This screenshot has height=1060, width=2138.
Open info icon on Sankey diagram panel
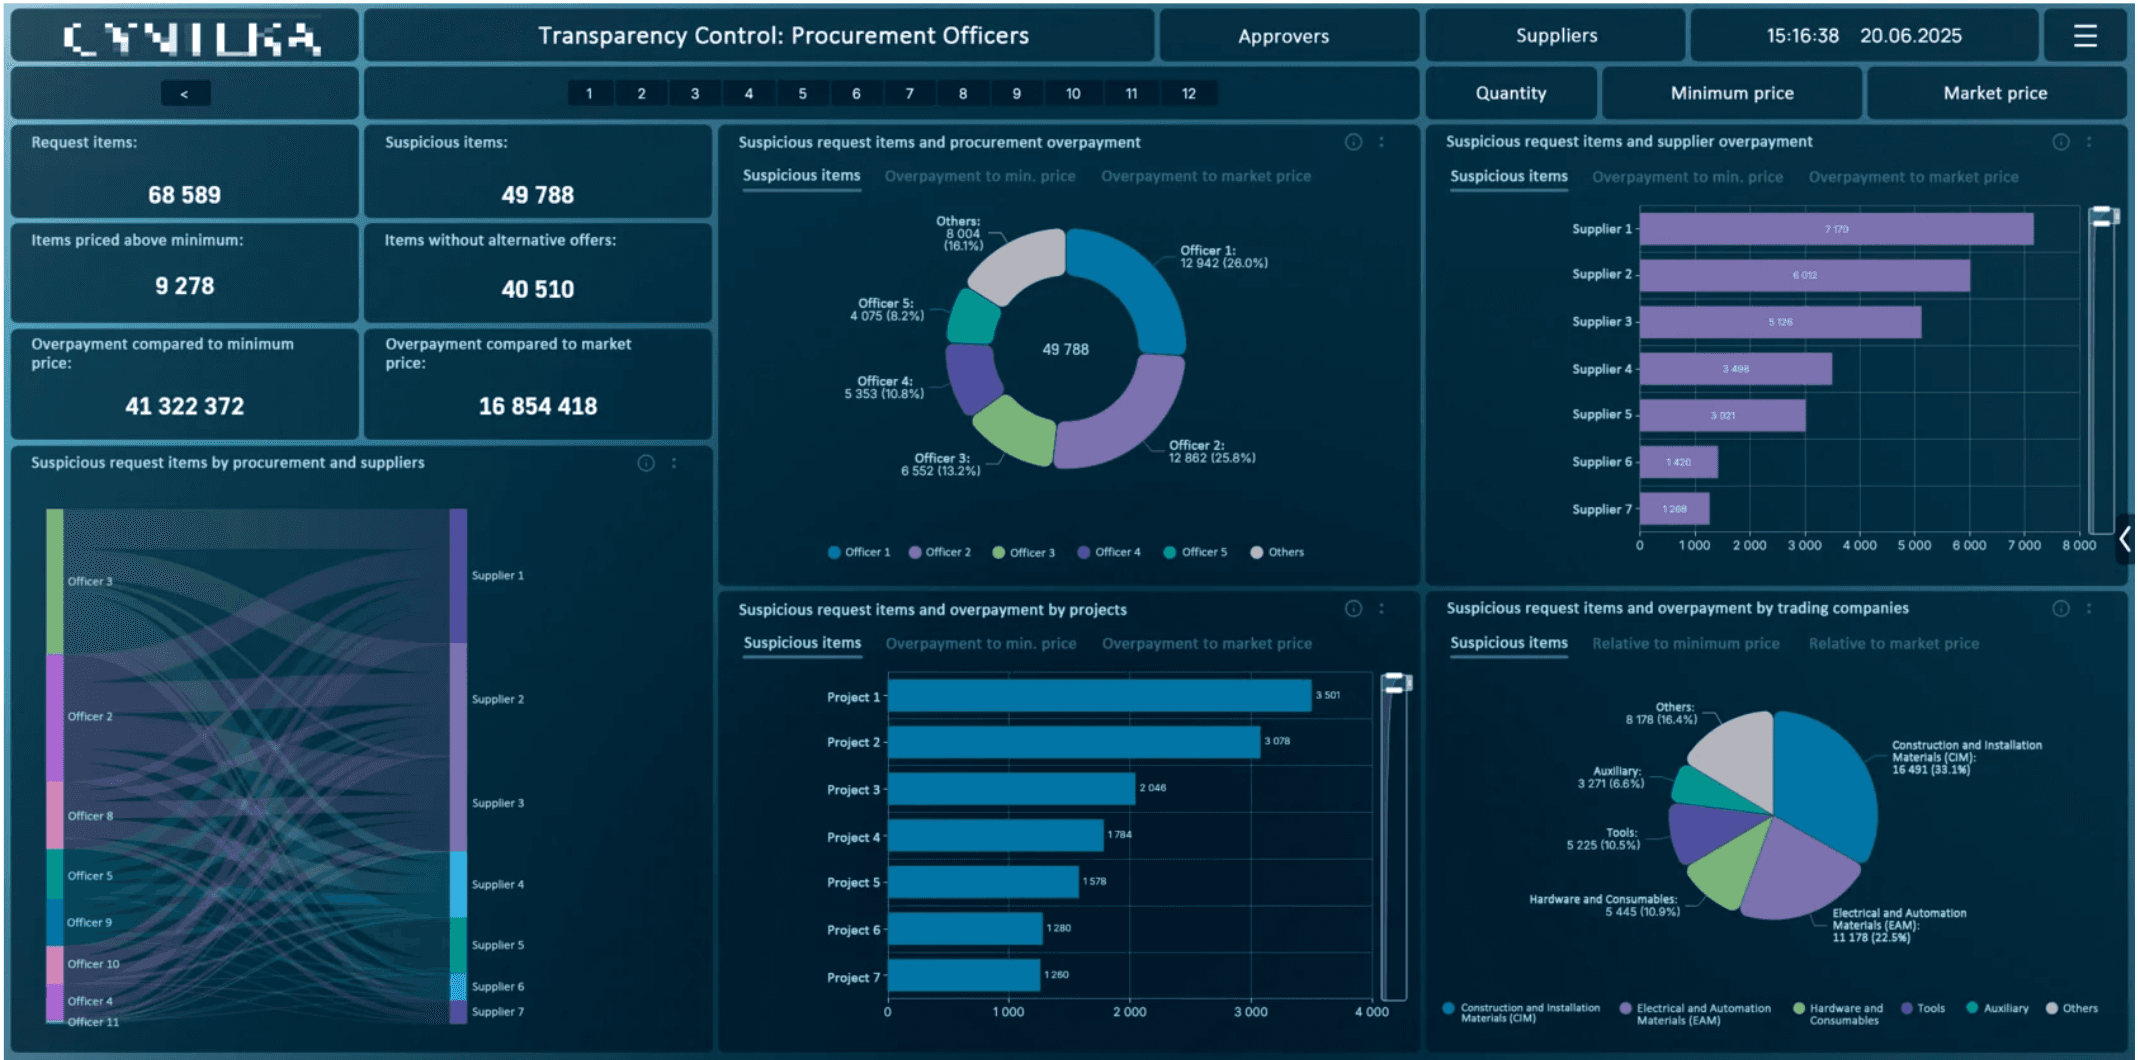(x=645, y=463)
